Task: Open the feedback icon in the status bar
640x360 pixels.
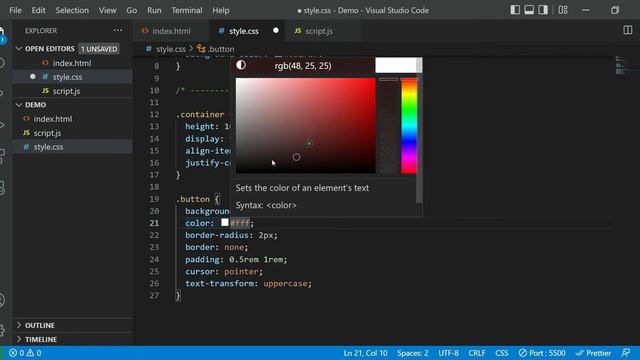Action: click(x=626, y=353)
